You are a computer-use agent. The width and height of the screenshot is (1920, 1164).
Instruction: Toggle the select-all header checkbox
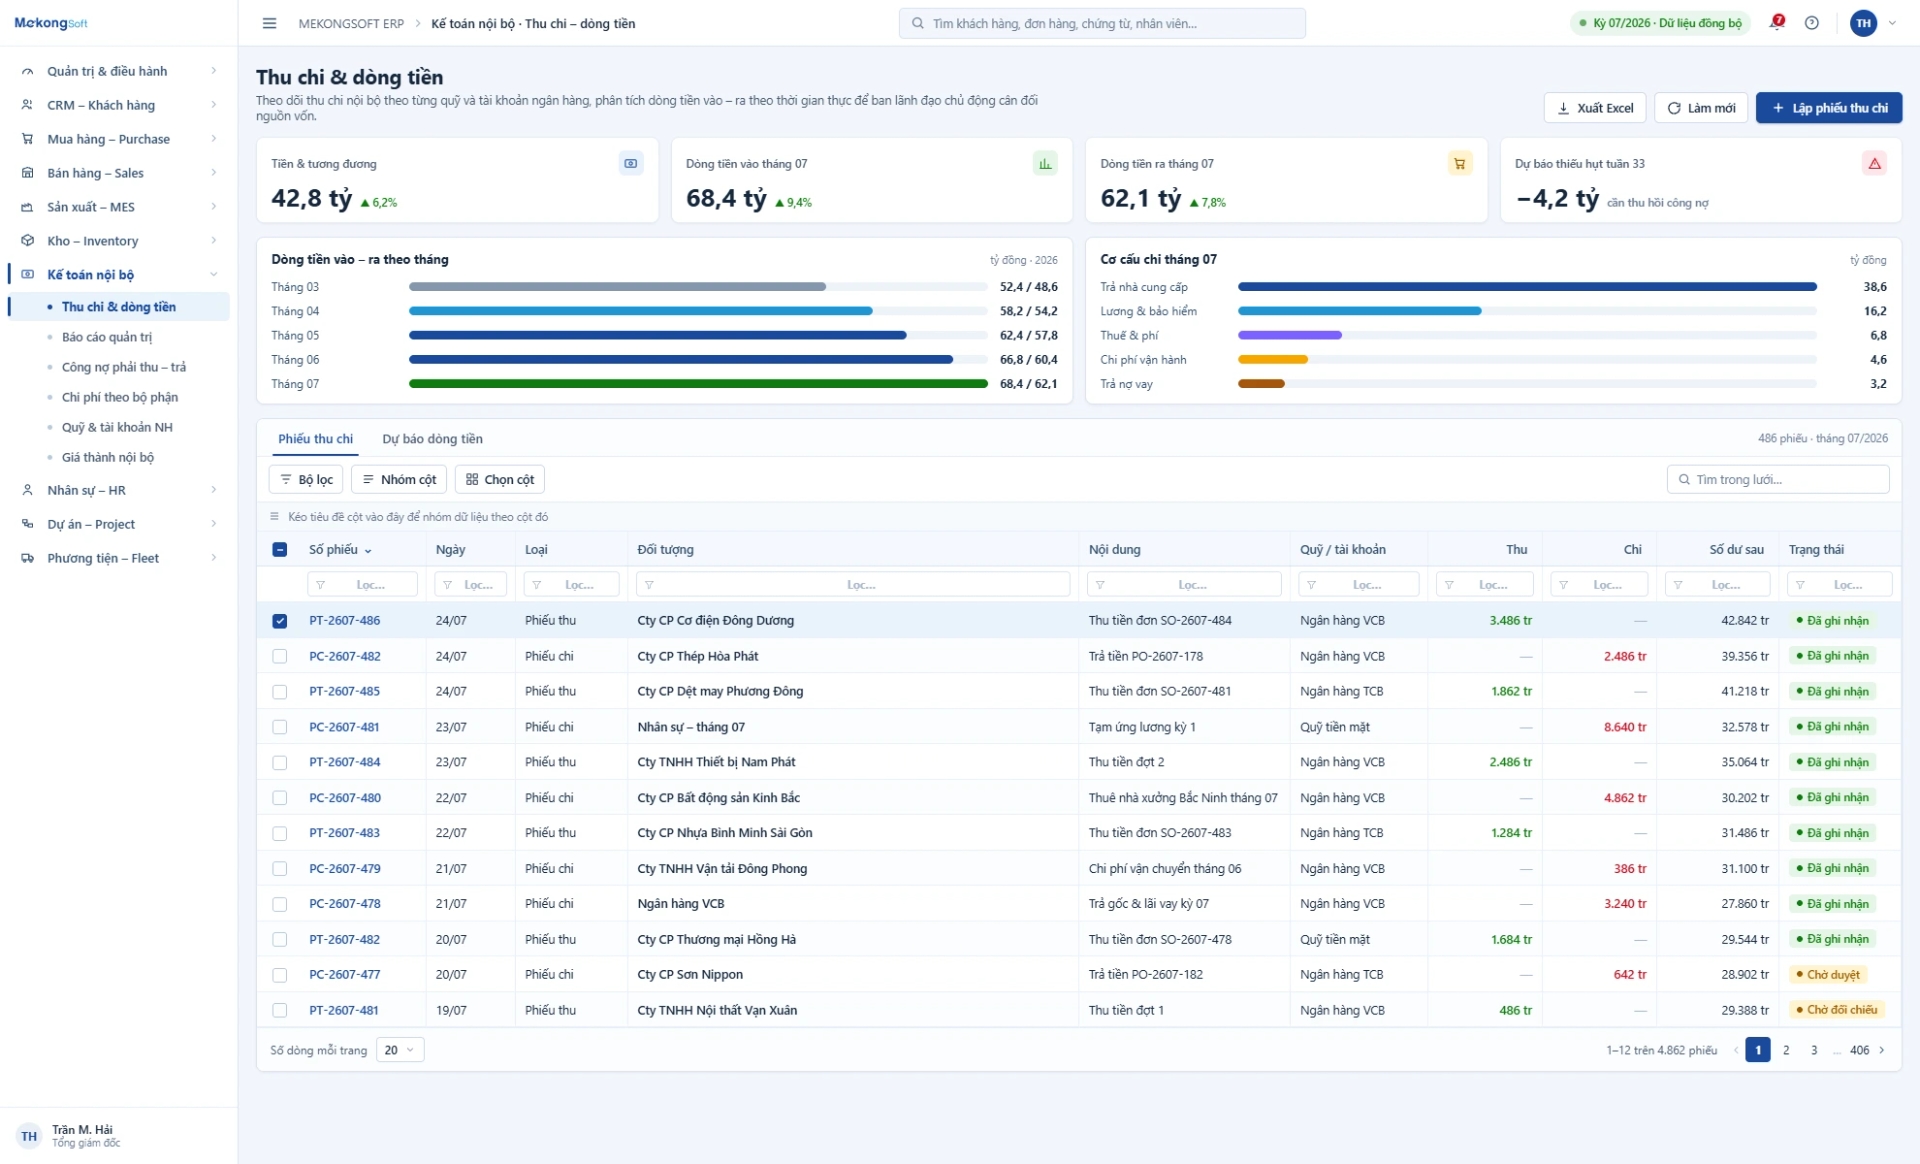pos(280,550)
